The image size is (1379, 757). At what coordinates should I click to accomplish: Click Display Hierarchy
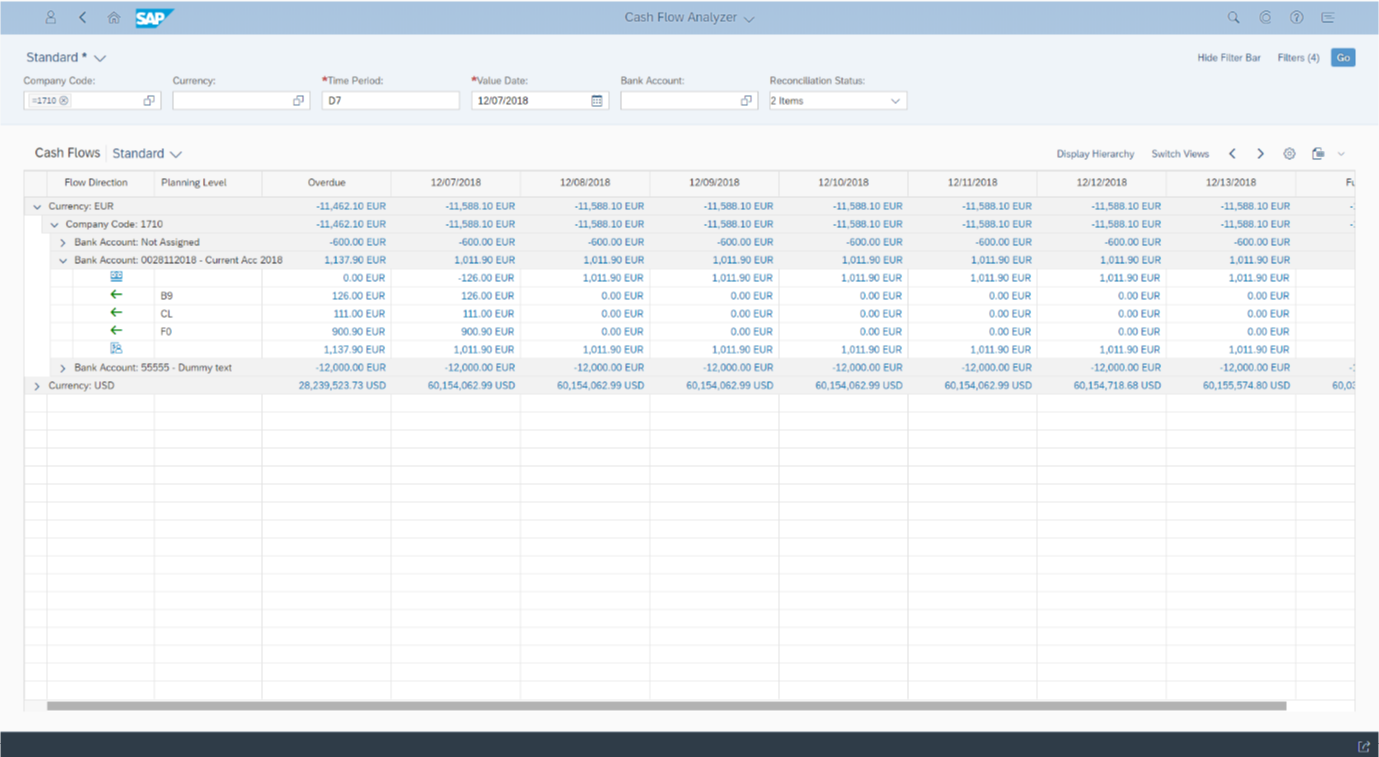(1095, 154)
